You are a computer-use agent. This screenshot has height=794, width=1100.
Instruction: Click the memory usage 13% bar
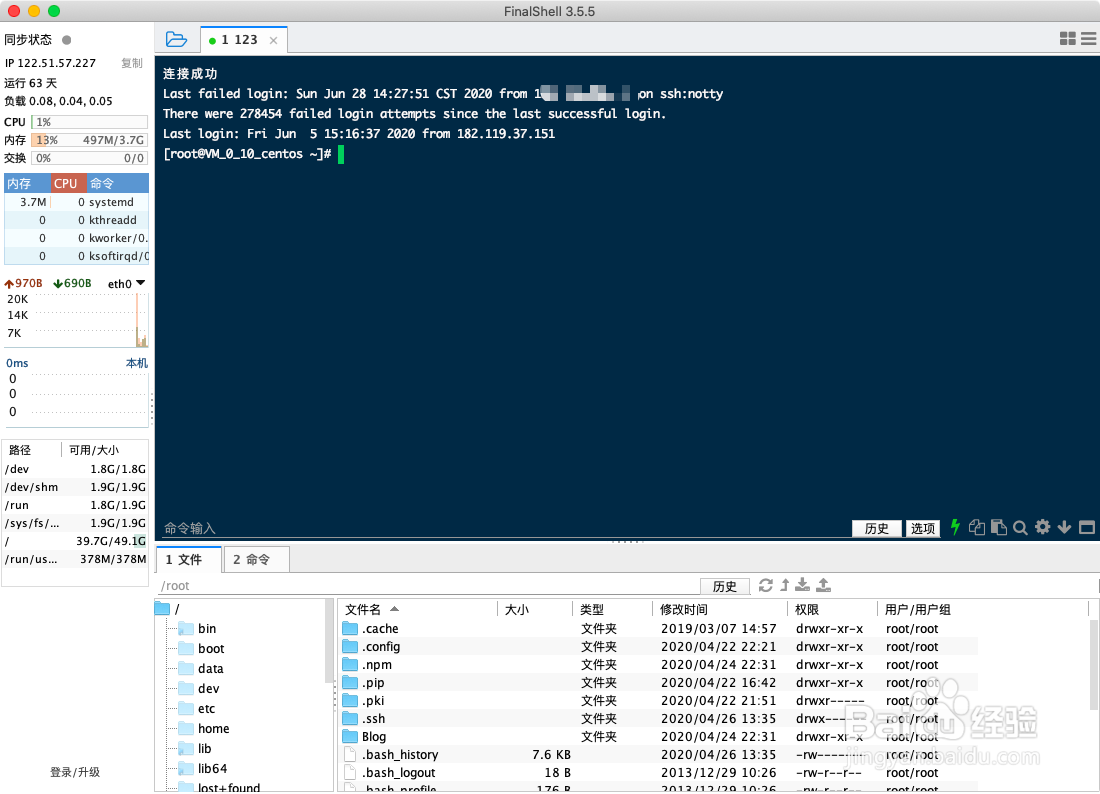(90, 140)
